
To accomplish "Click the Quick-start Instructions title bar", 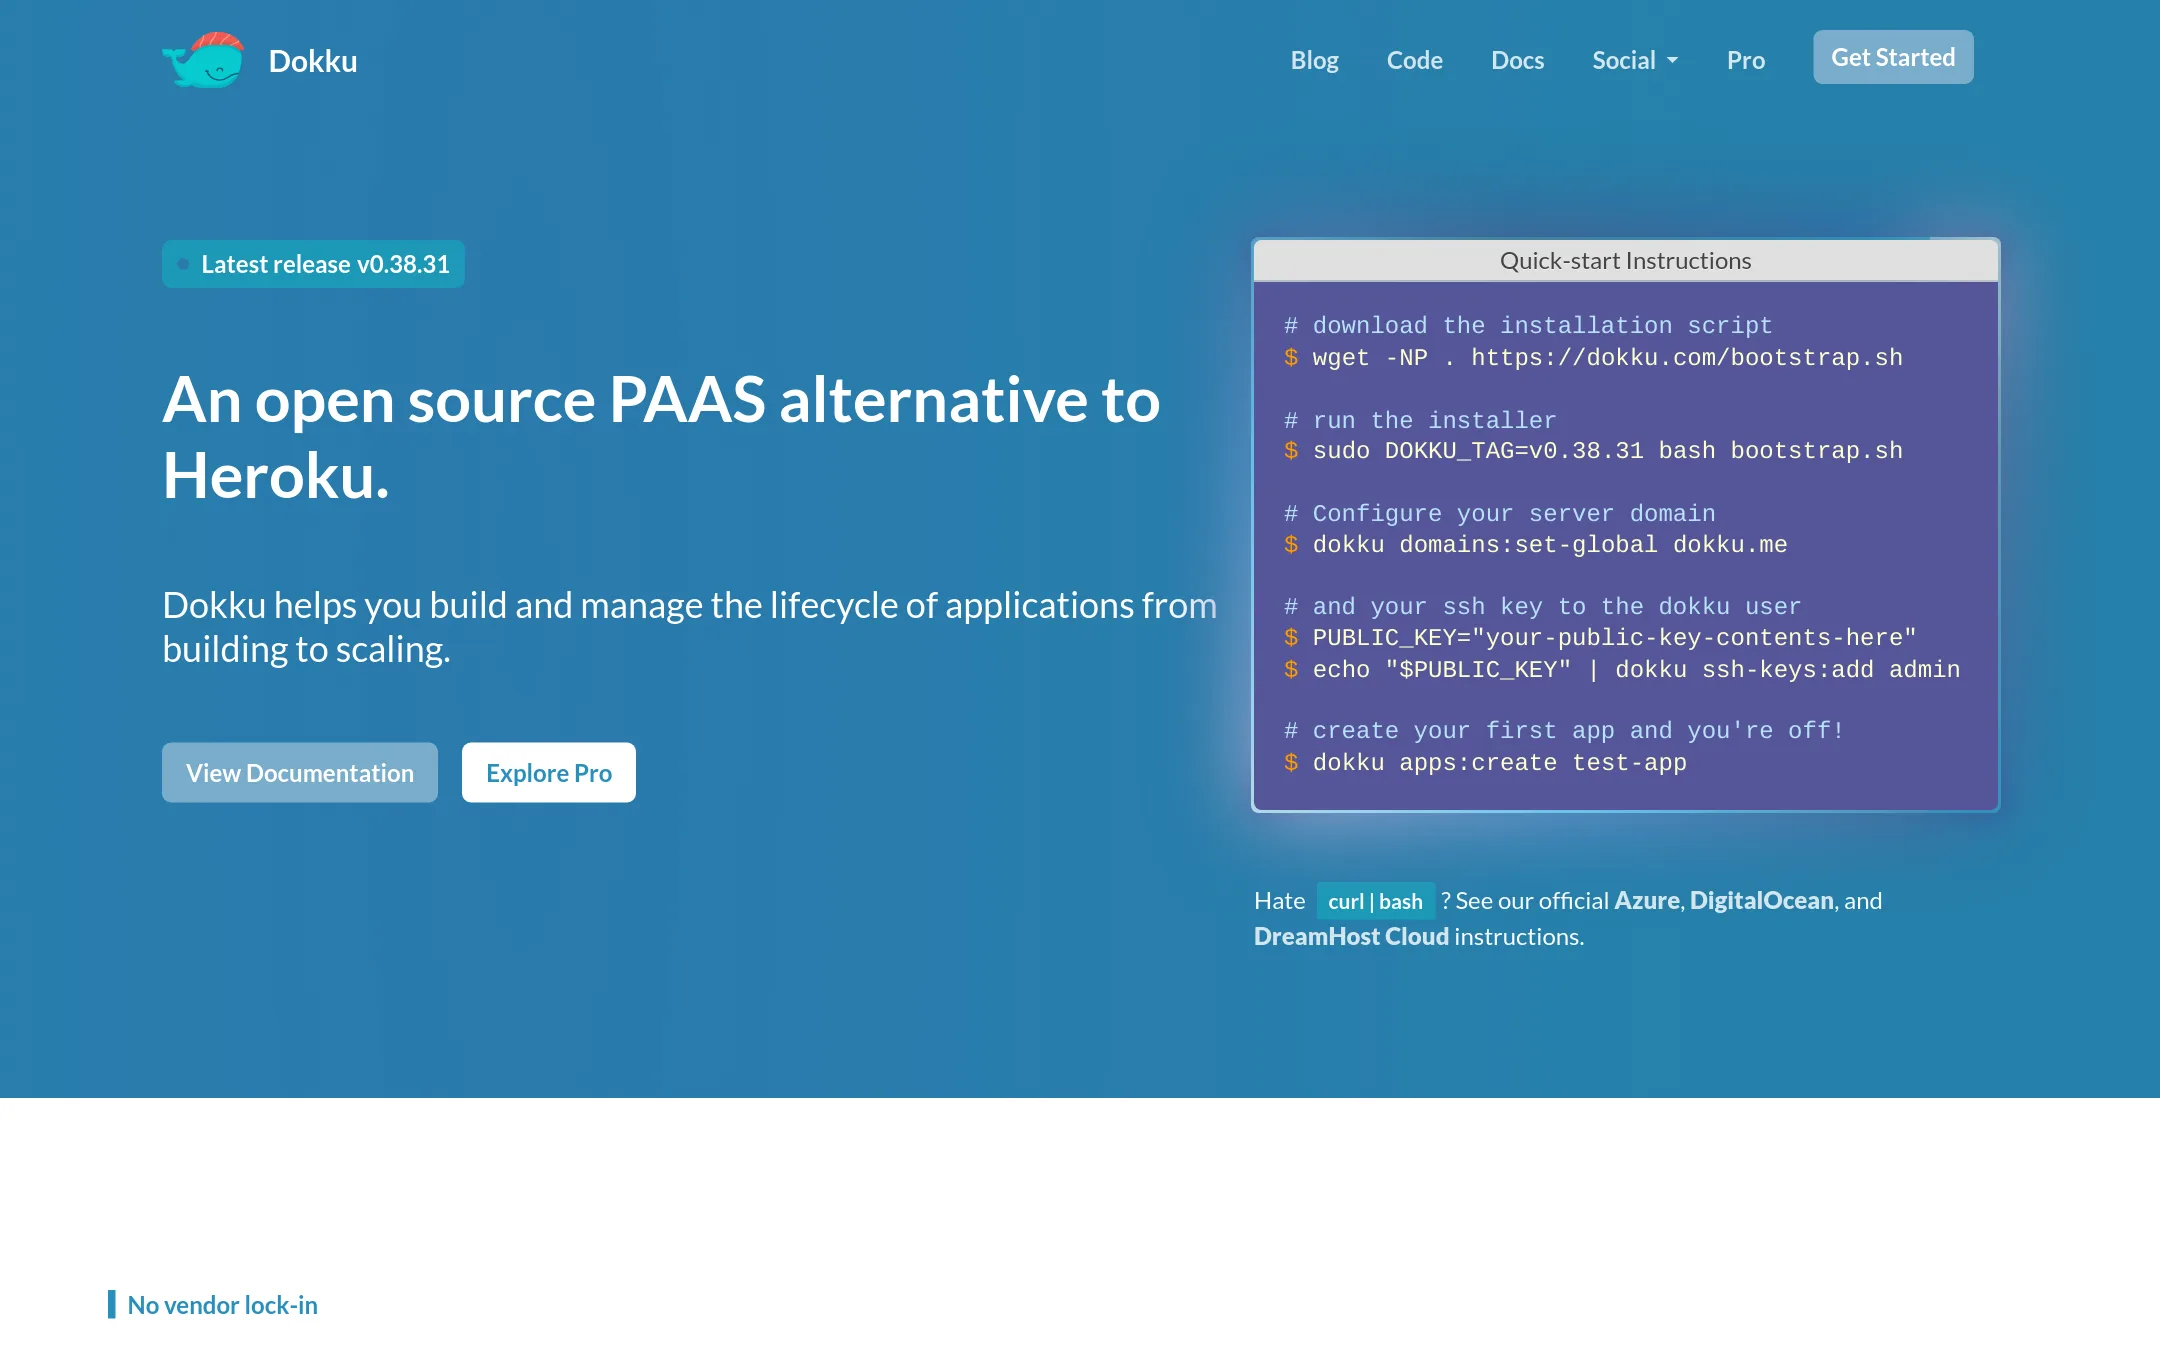I will 1625,261.
